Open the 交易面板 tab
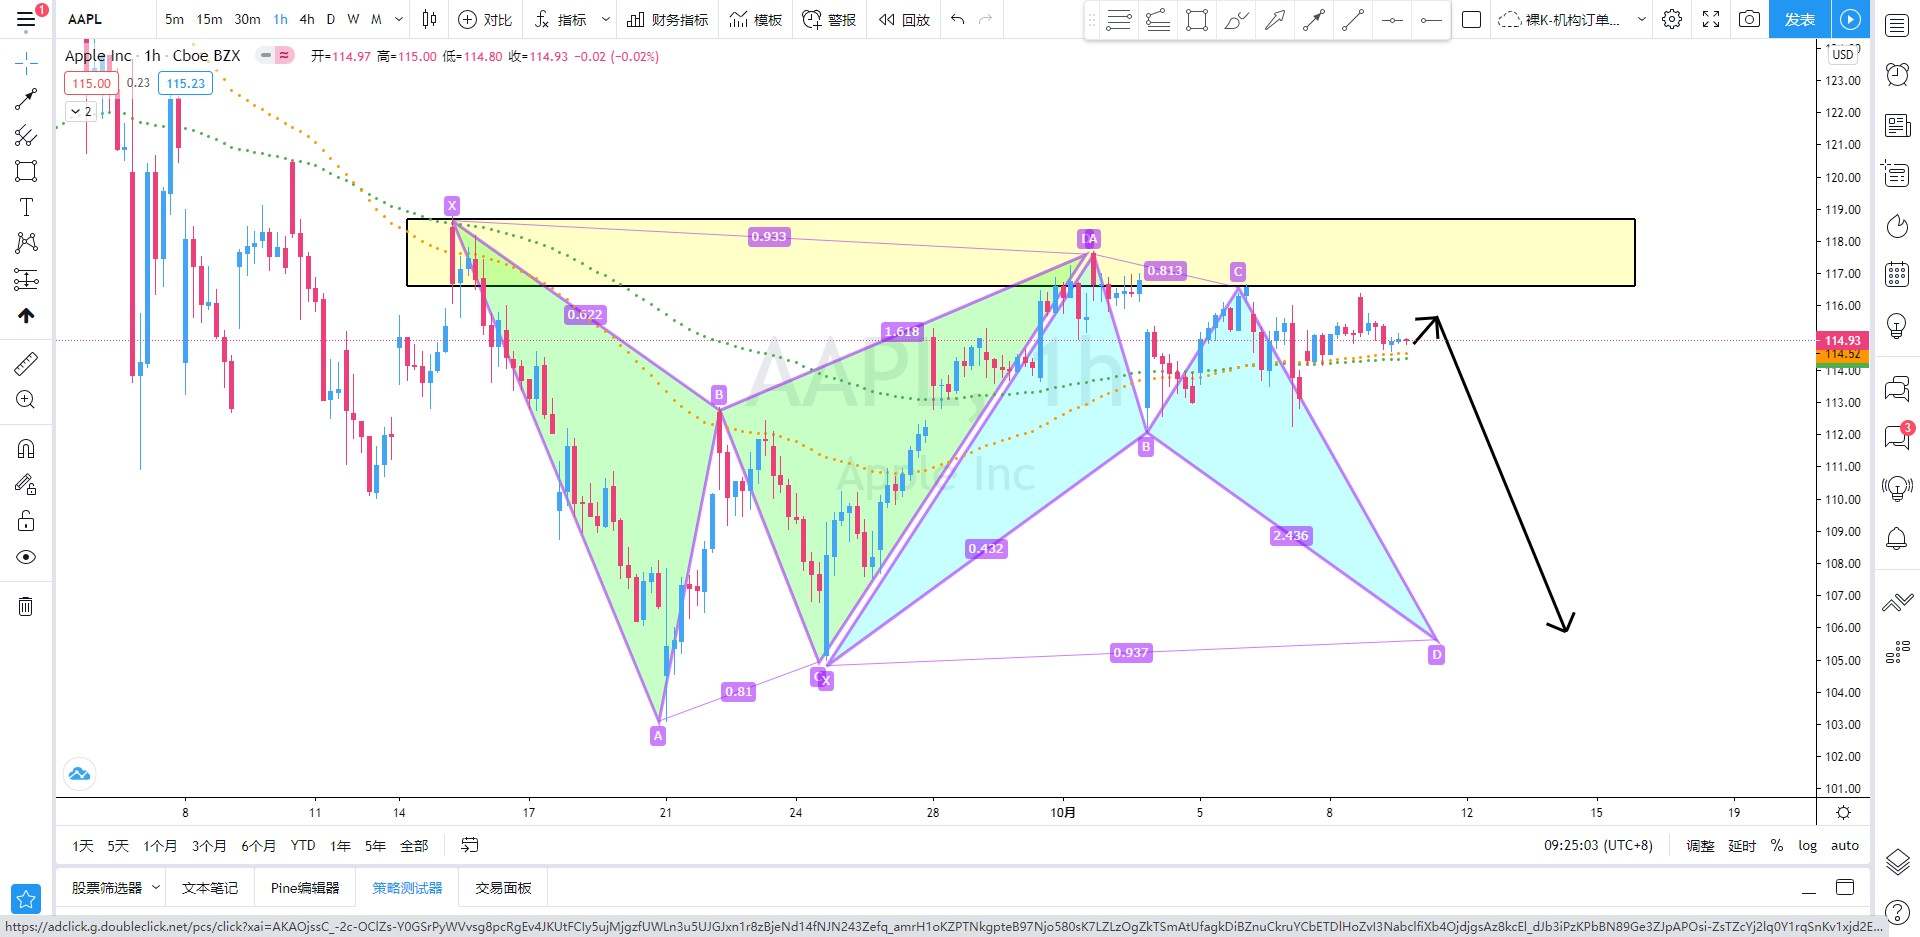The width and height of the screenshot is (1920, 937). (503, 887)
